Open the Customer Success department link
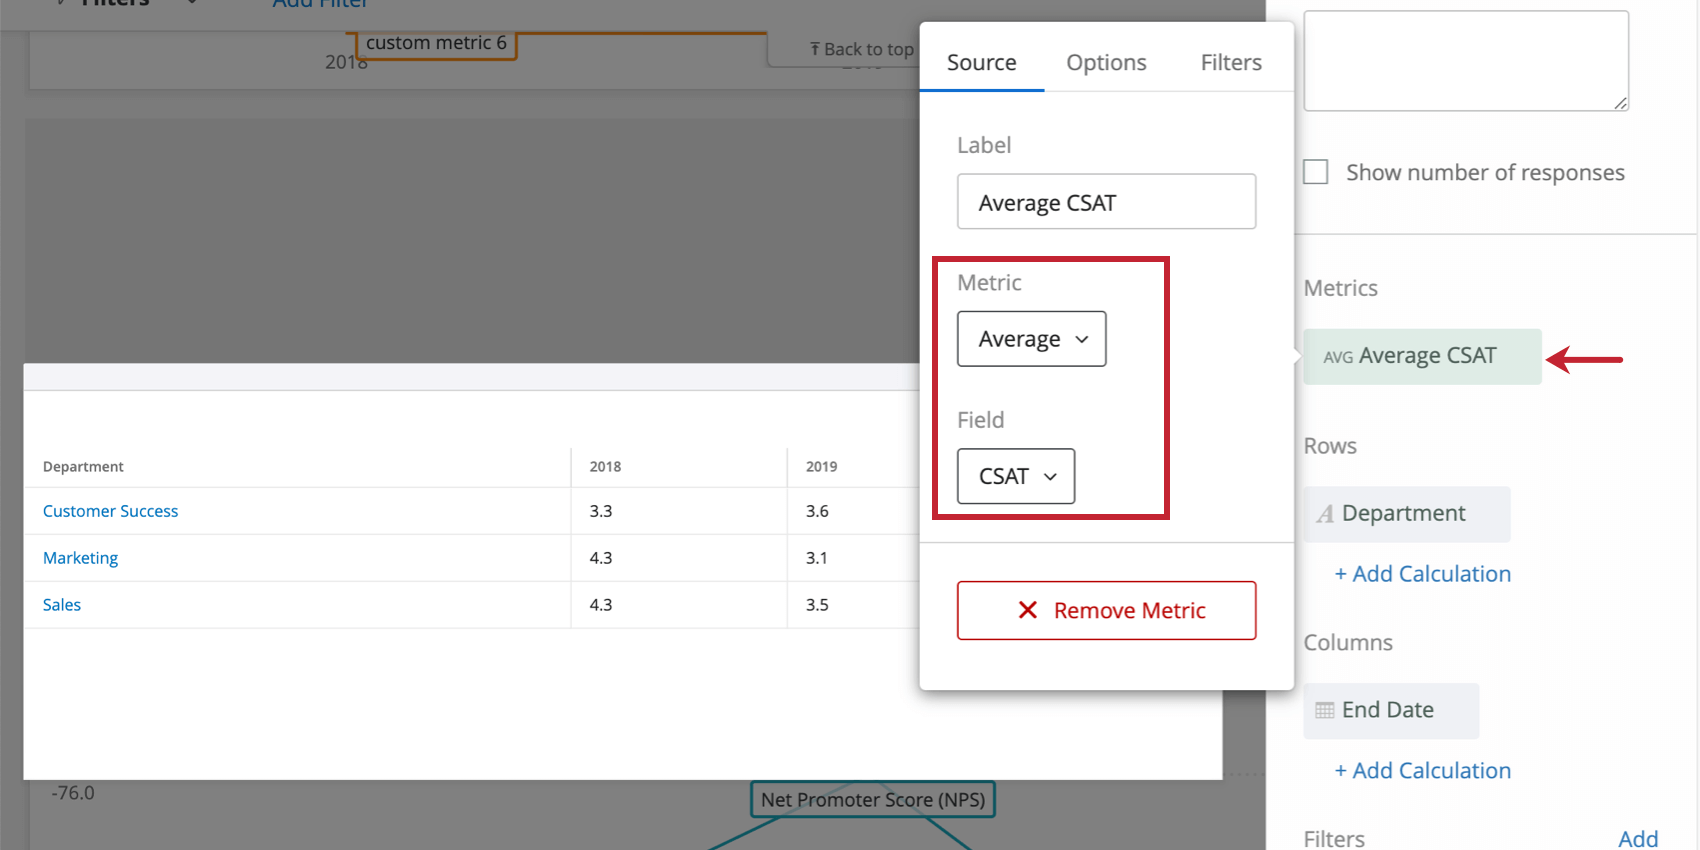The width and height of the screenshot is (1700, 850). point(110,511)
